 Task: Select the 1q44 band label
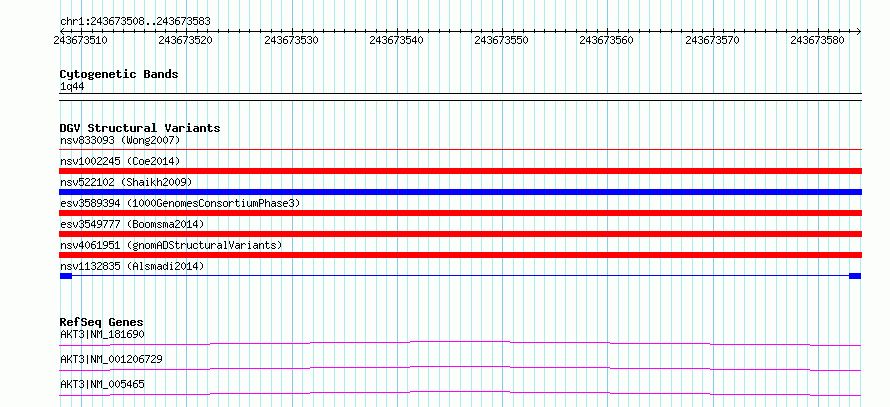72,87
